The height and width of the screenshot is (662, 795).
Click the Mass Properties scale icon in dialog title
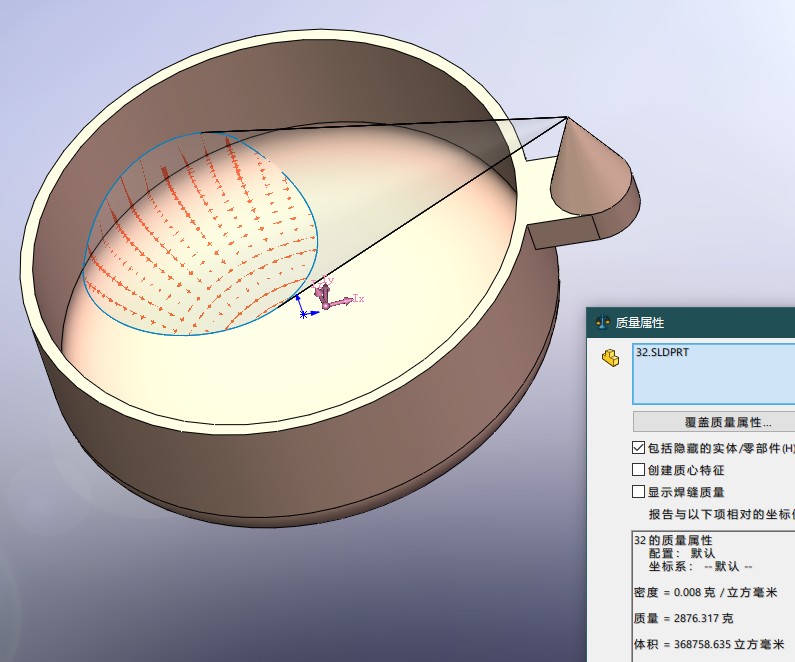click(x=602, y=323)
